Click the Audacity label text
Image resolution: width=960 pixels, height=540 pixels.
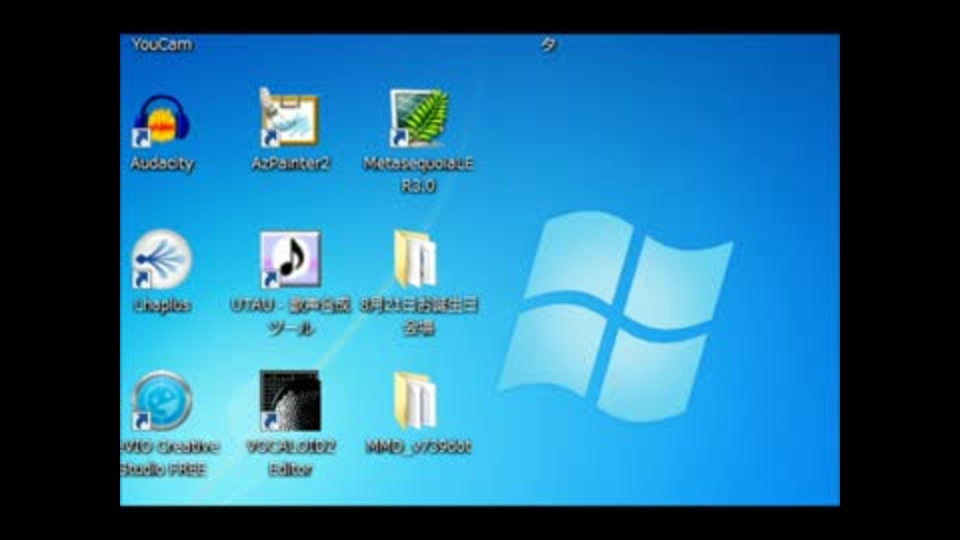(162, 163)
